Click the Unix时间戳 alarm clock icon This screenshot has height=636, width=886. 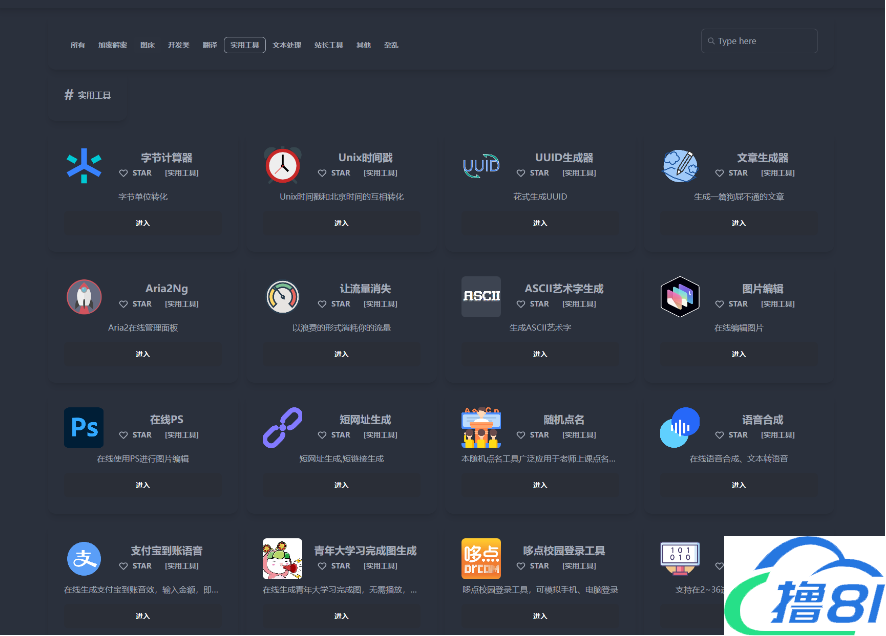[x=282, y=166]
